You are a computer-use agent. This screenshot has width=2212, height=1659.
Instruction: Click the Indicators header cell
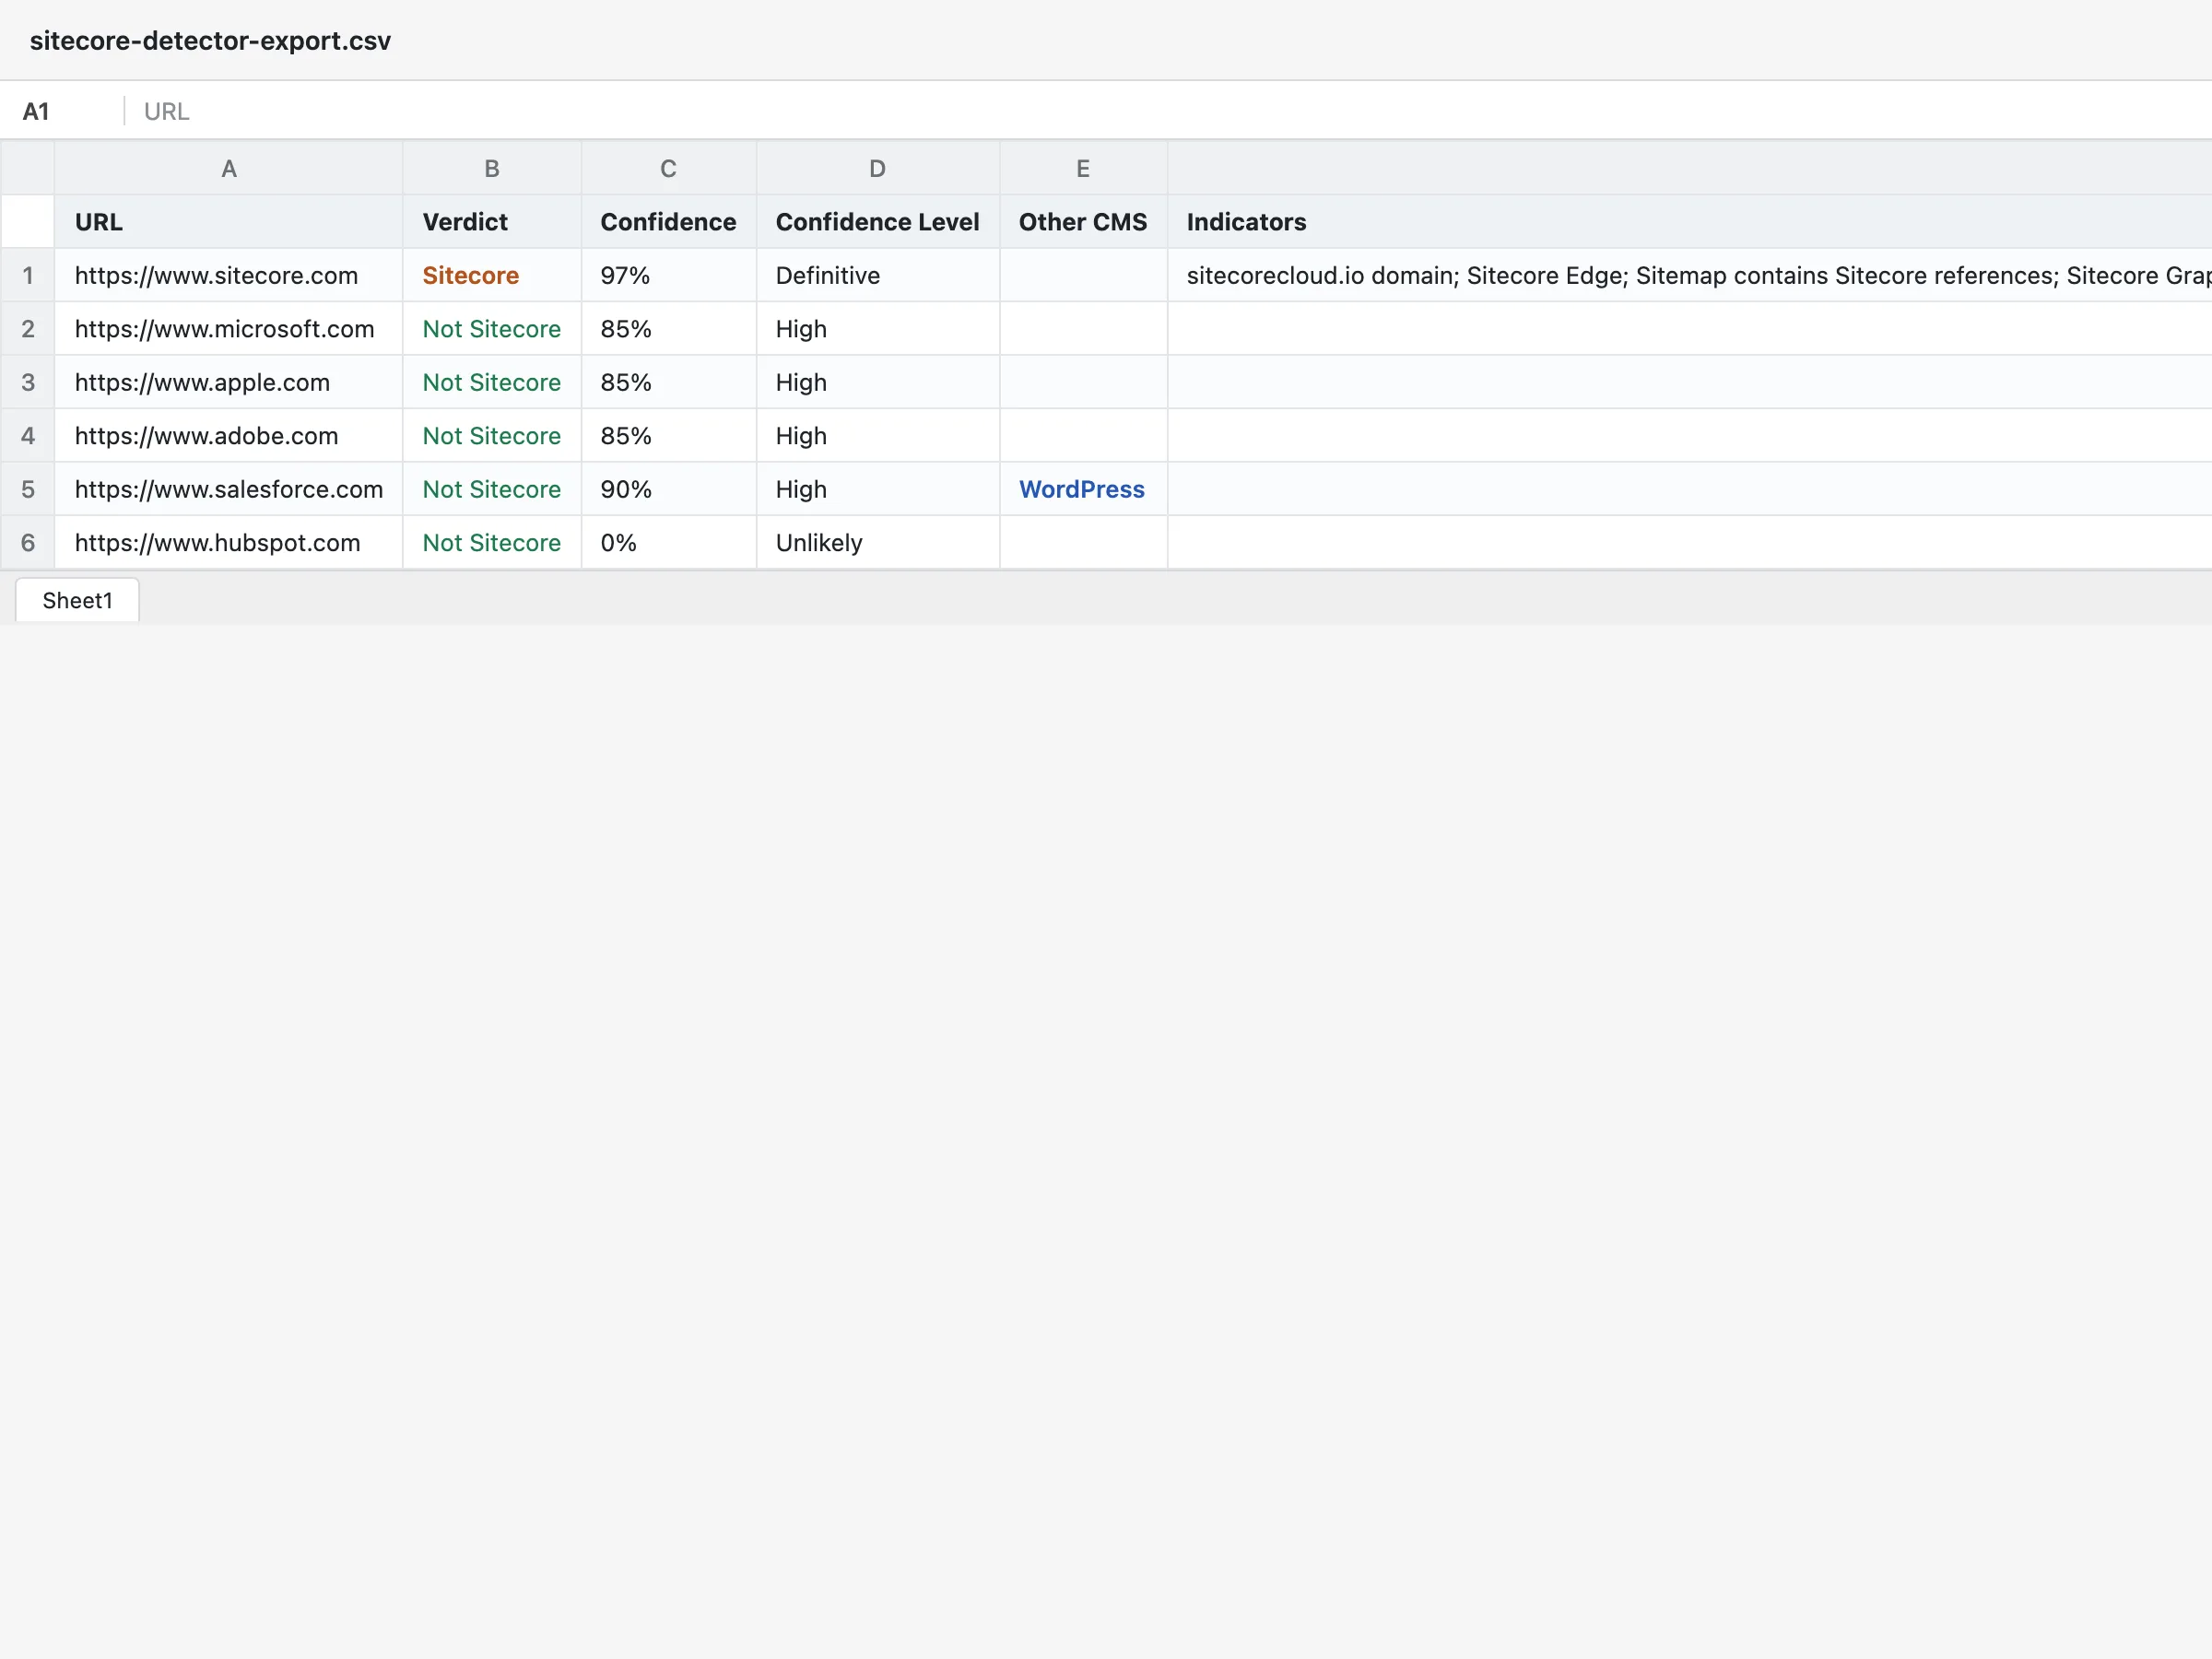point(1690,222)
